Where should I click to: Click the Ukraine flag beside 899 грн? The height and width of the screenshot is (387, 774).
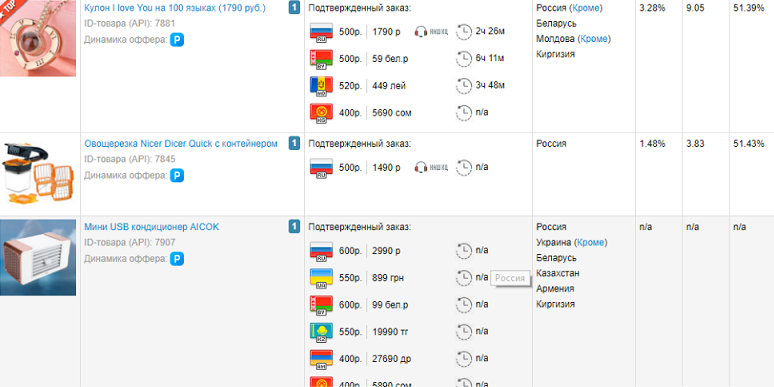(321, 278)
